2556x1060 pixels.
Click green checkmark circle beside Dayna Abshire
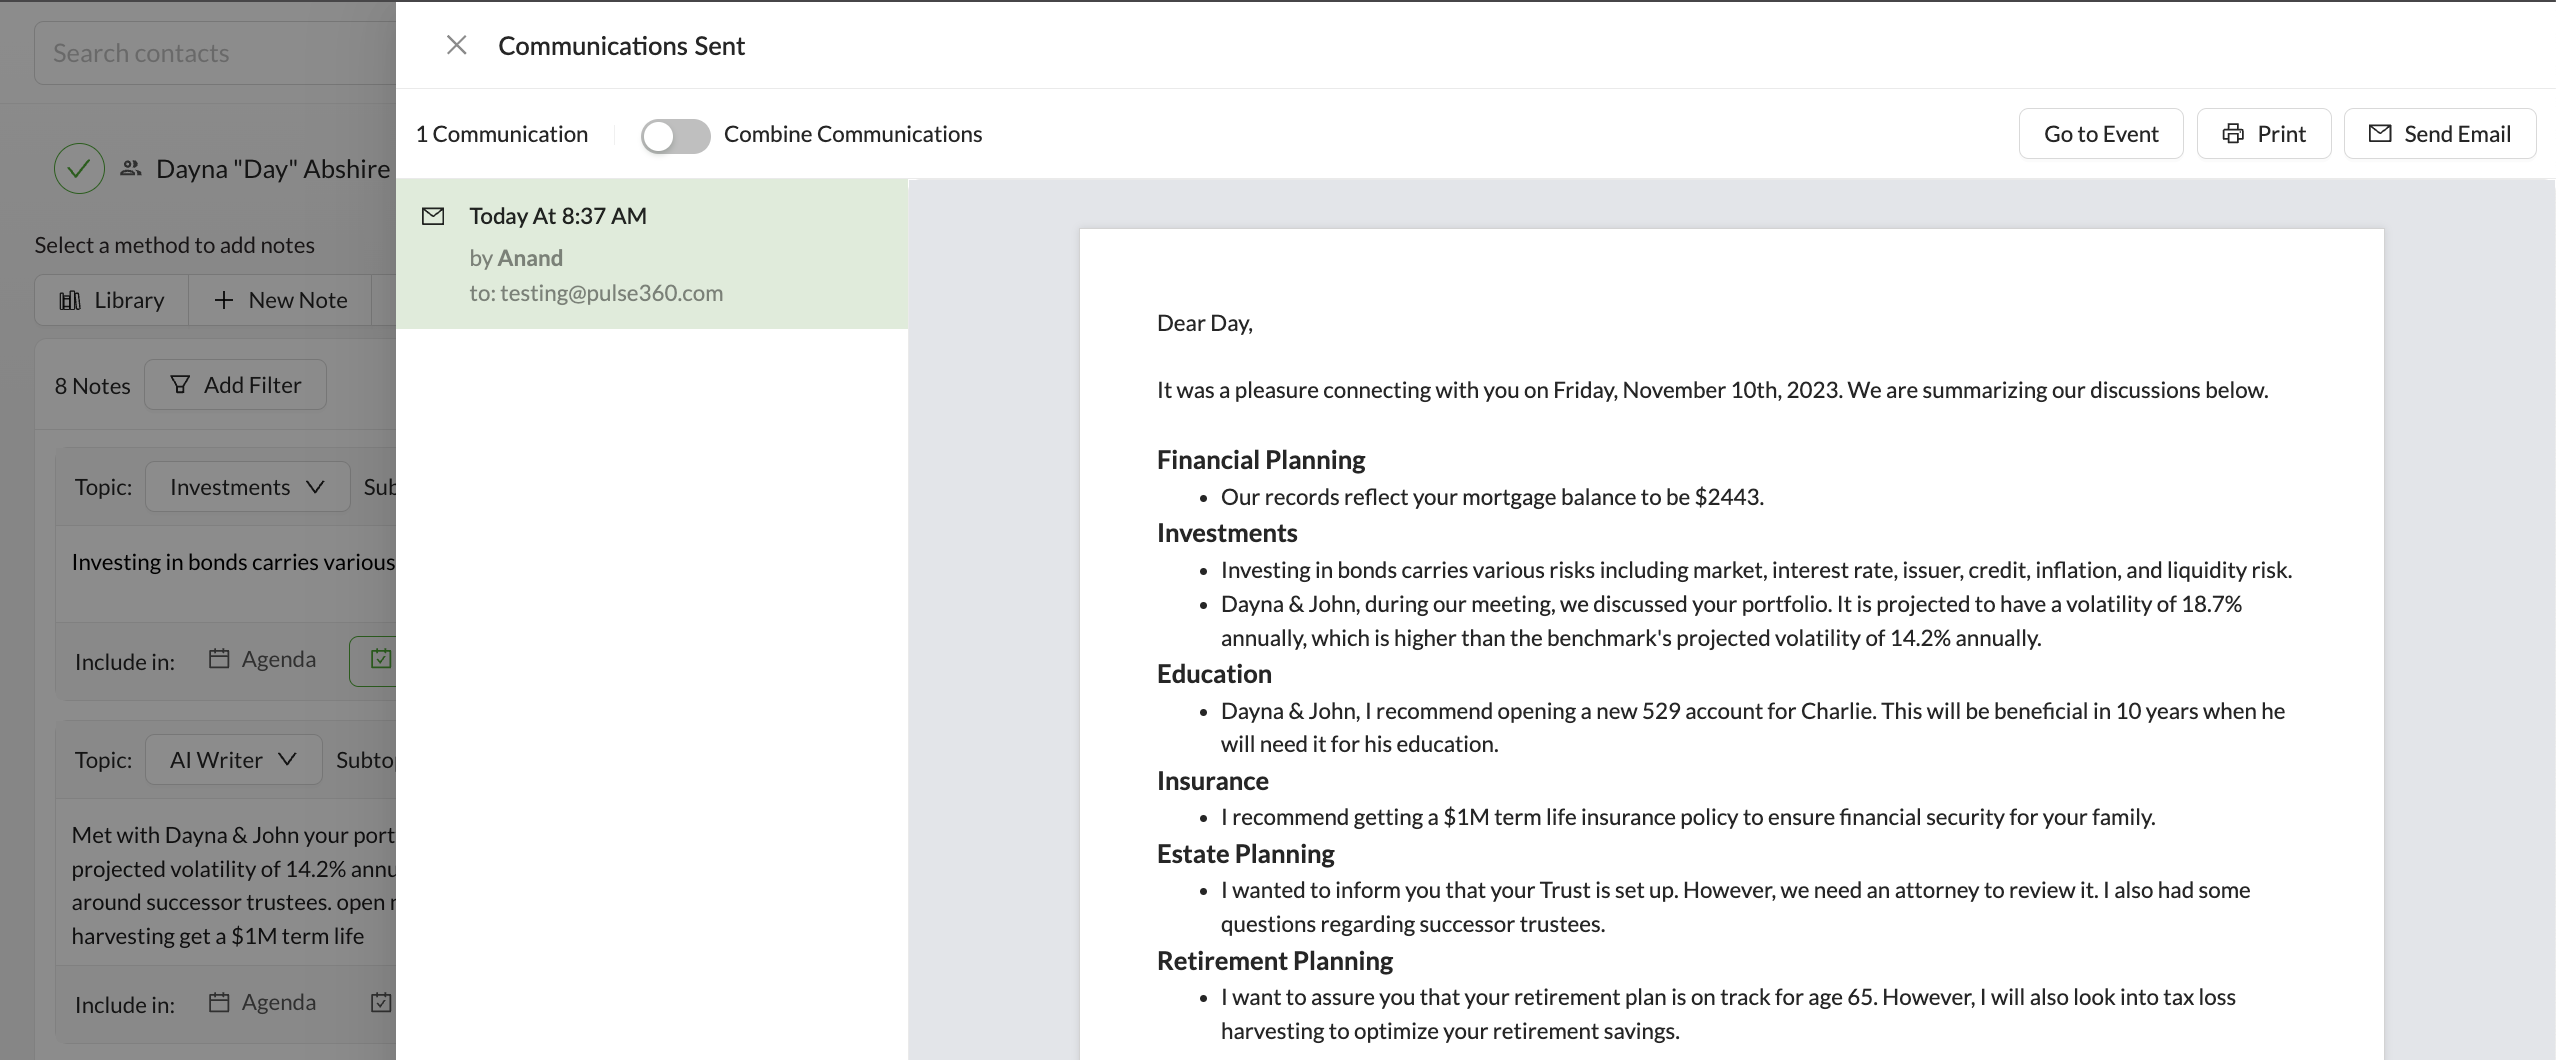click(79, 169)
